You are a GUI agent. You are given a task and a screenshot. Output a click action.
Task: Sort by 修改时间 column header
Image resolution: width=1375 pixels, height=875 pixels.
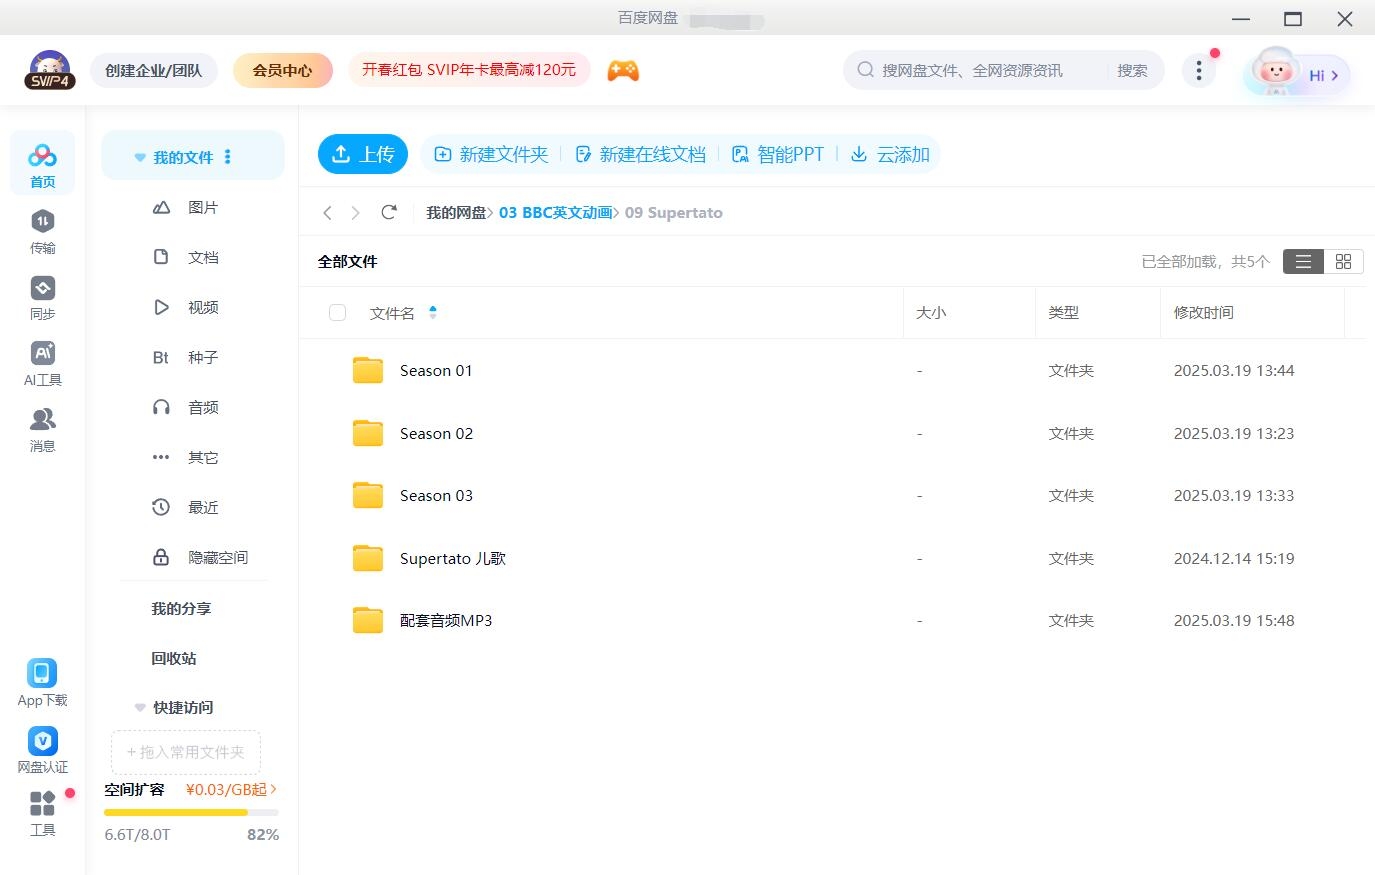pos(1204,312)
